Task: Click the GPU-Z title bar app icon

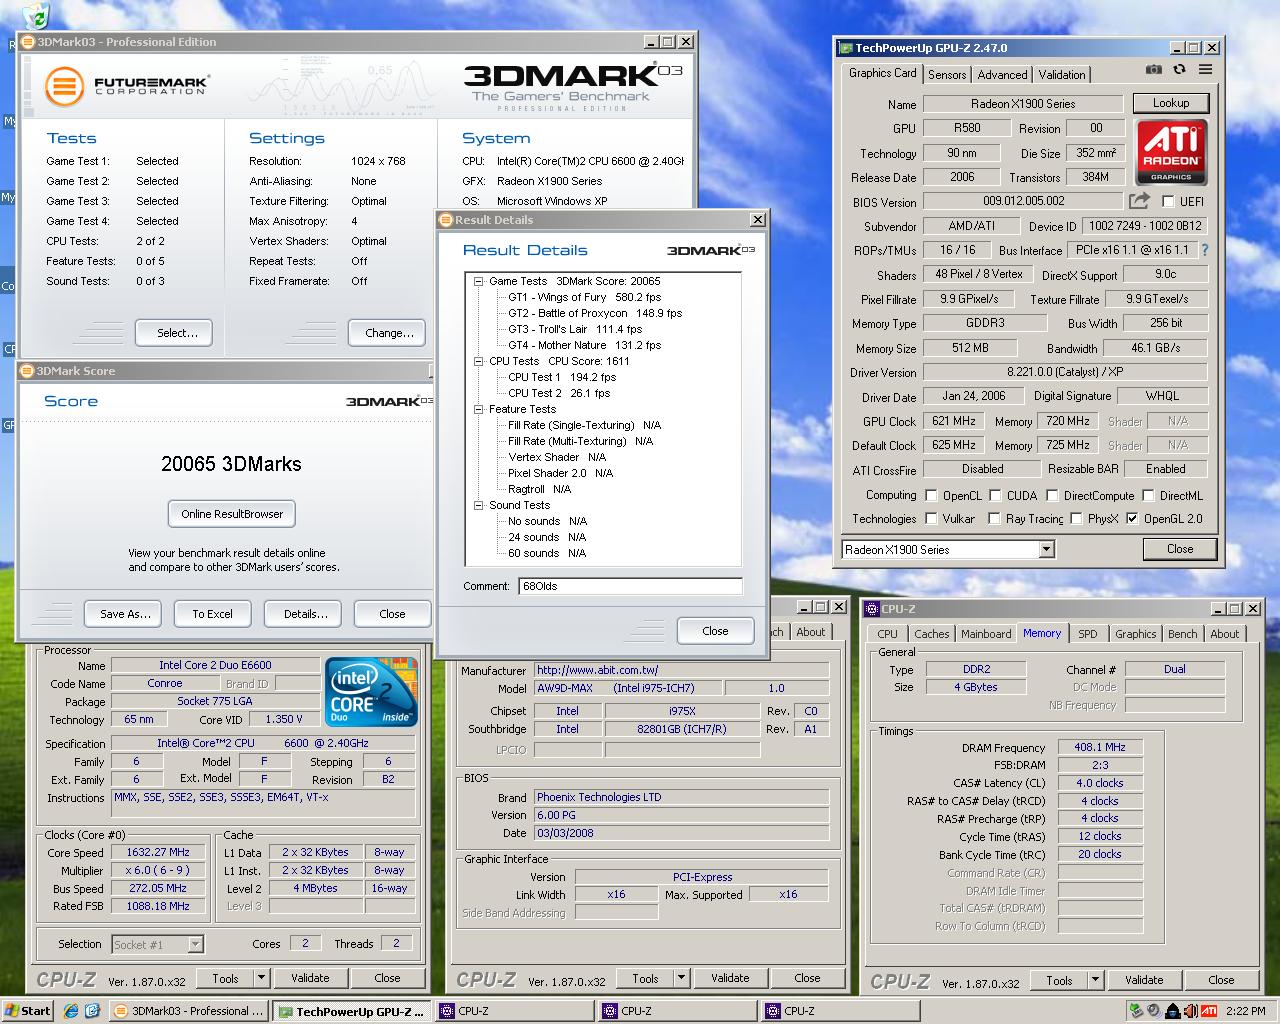Action: tap(846, 47)
